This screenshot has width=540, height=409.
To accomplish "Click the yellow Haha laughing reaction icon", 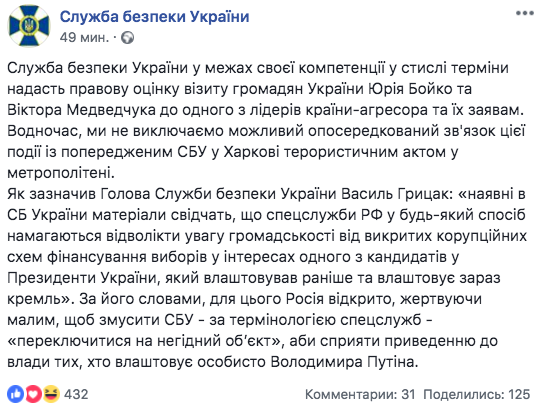I will click(x=51, y=394).
